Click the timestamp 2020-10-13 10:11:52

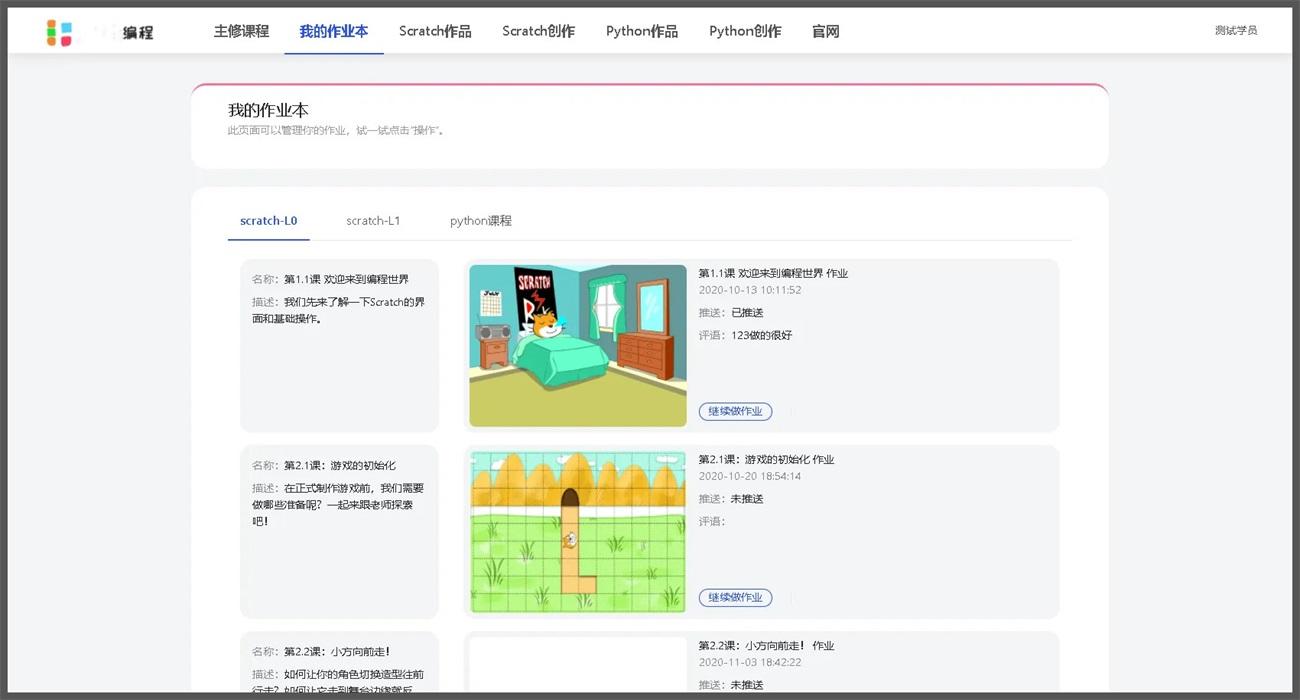[x=750, y=290]
